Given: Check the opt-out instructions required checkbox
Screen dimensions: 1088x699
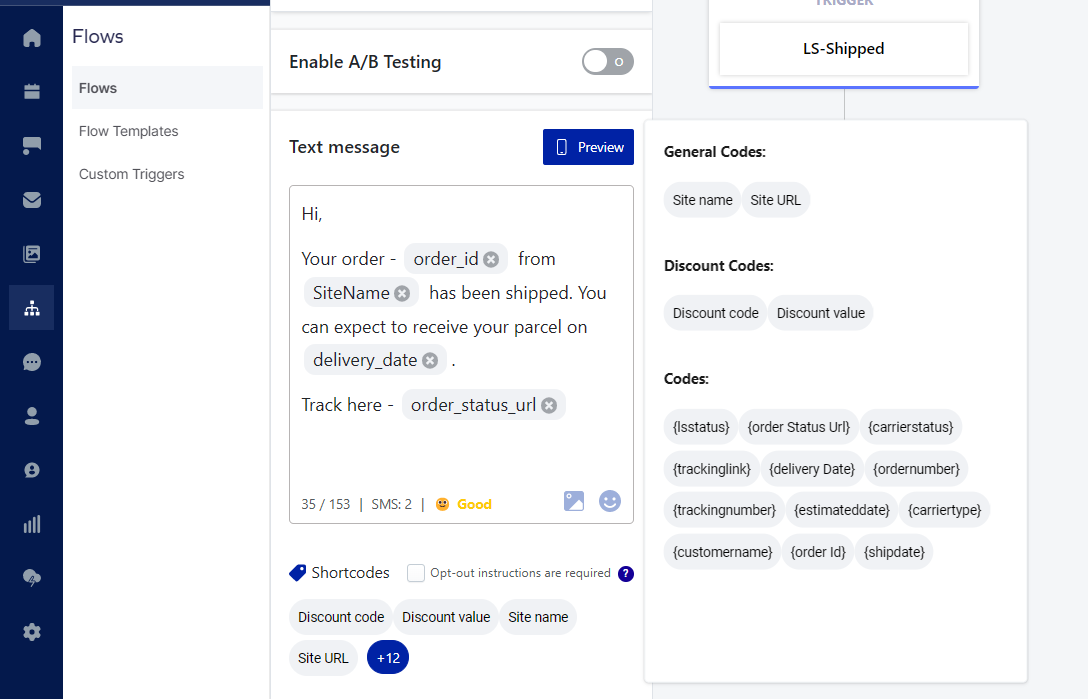Looking at the screenshot, I should tap(416, 573).
